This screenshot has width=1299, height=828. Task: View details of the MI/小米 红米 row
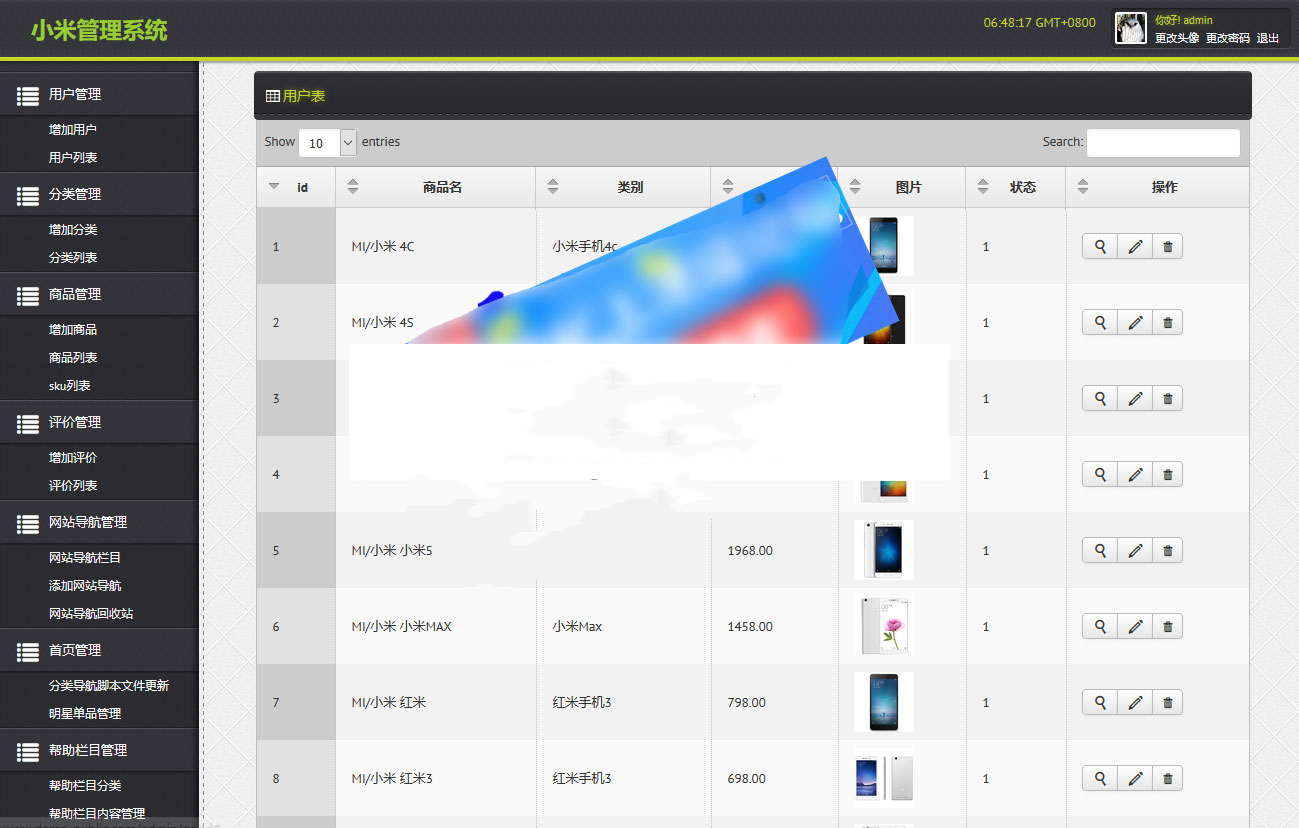pos(1100,702)
